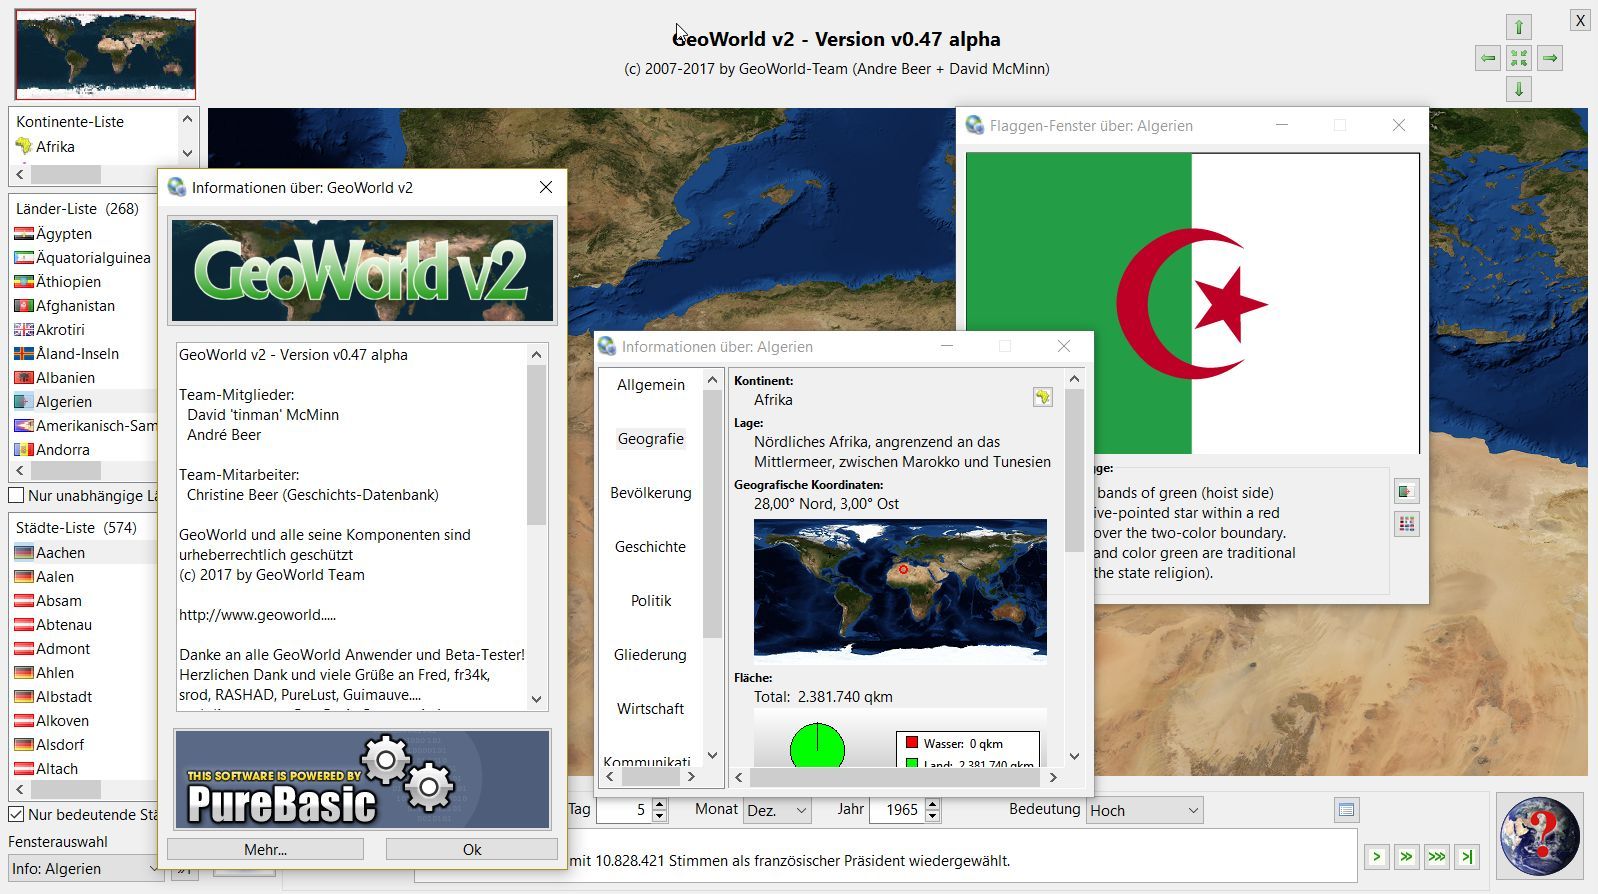Screen dimensions: 1598x894
Task: Open Gliederung tab in Algerien info
Action: click(x=651, y=655)
